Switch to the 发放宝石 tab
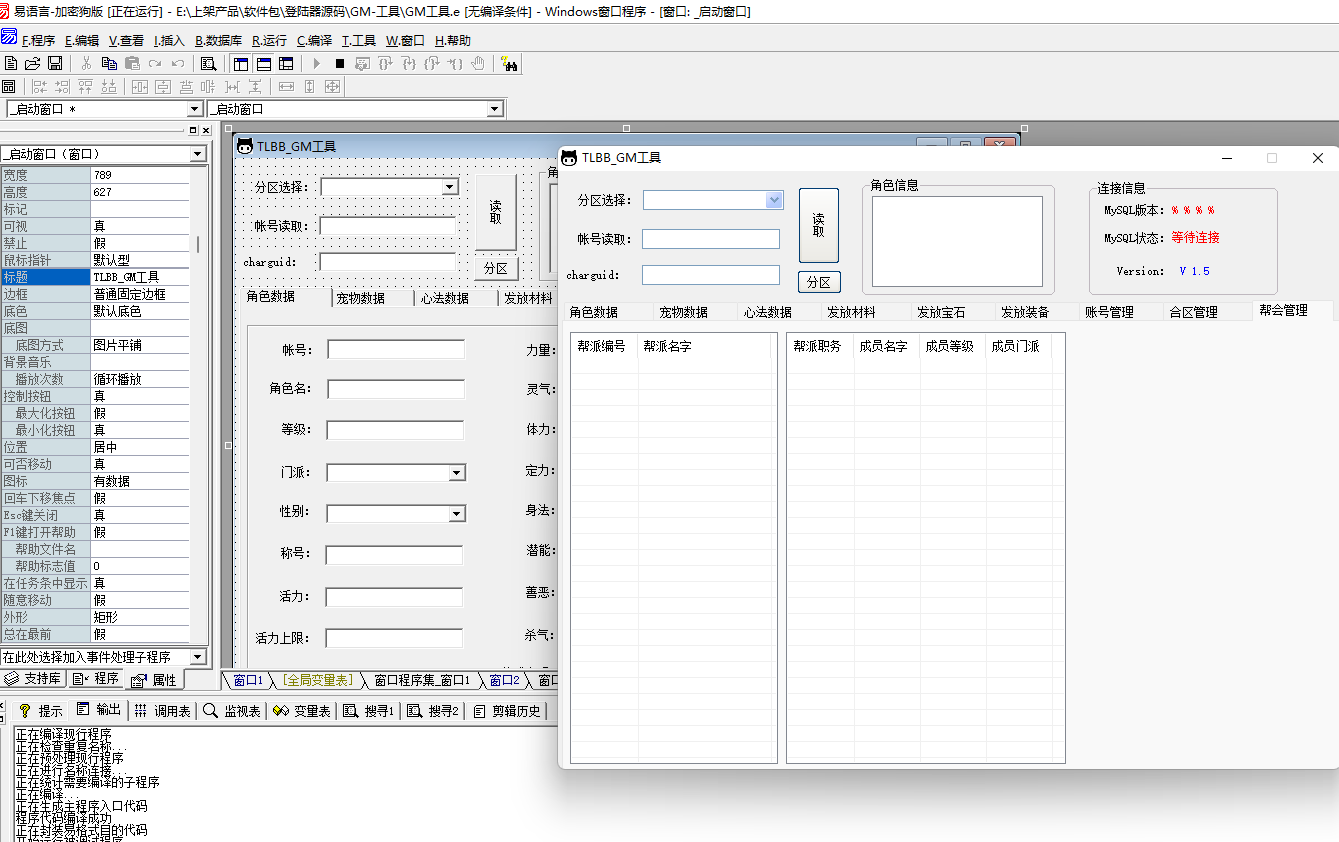1339x842 pixels. [x=940, y=312]
